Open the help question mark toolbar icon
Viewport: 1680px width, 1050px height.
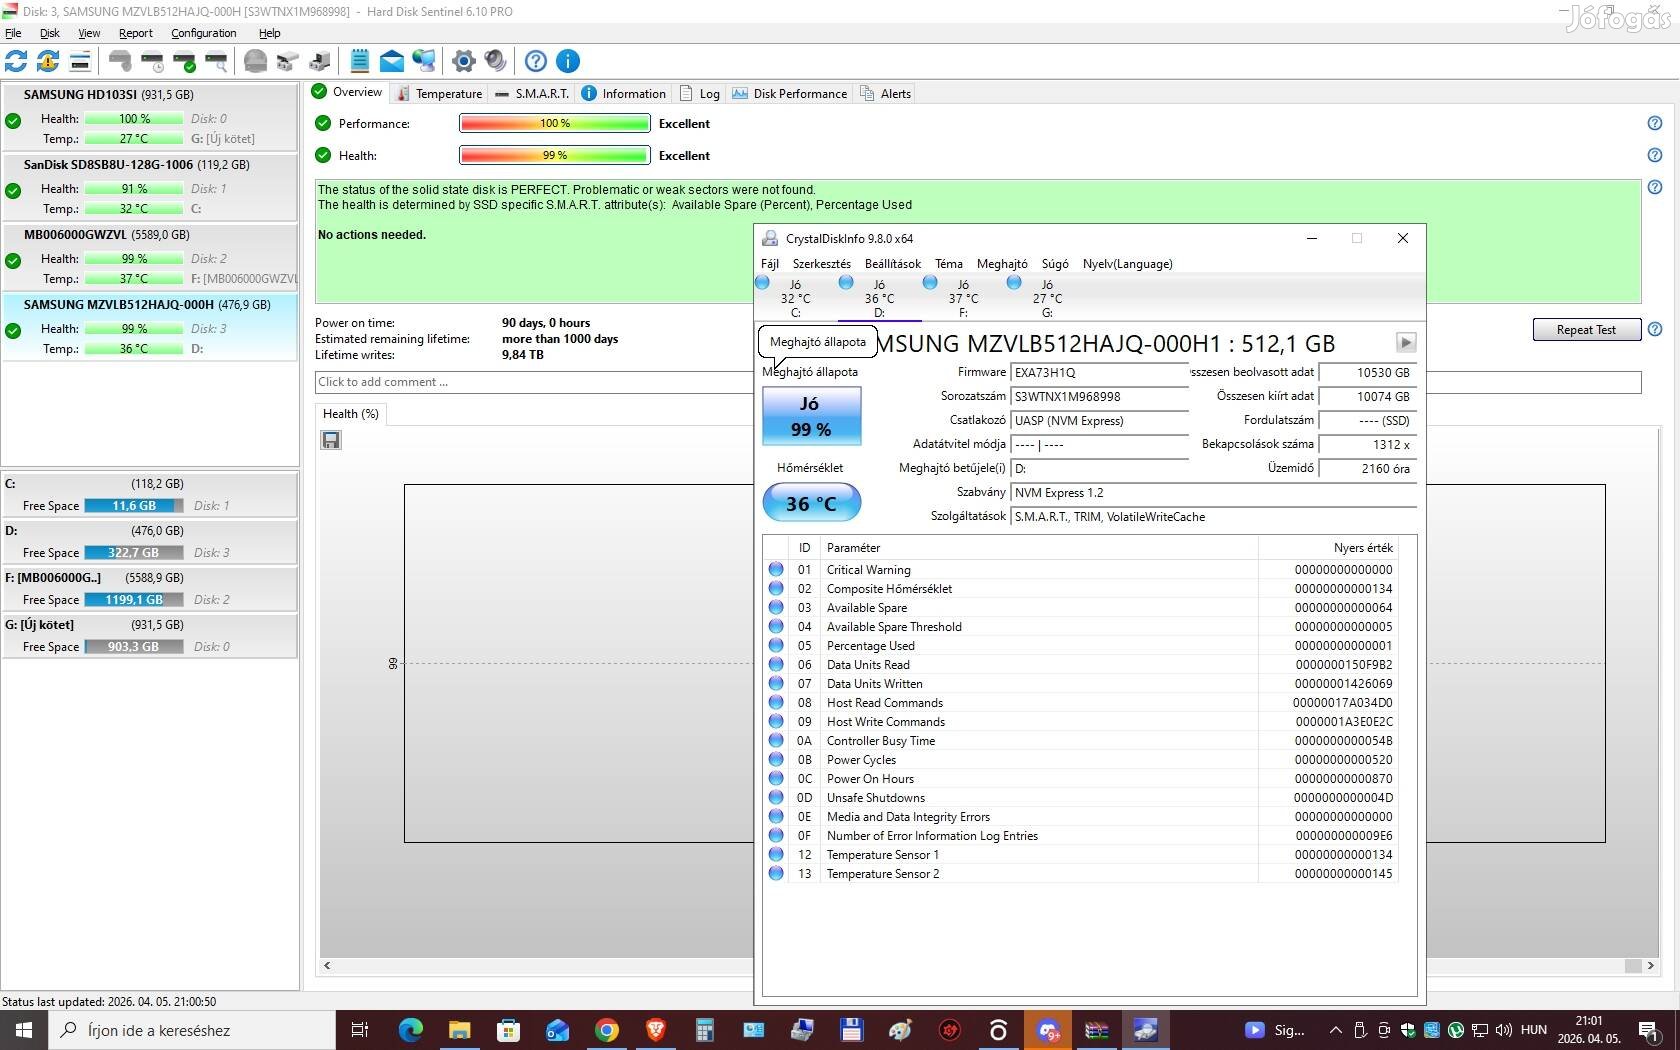pyautogui.click(x=535, y=61)
